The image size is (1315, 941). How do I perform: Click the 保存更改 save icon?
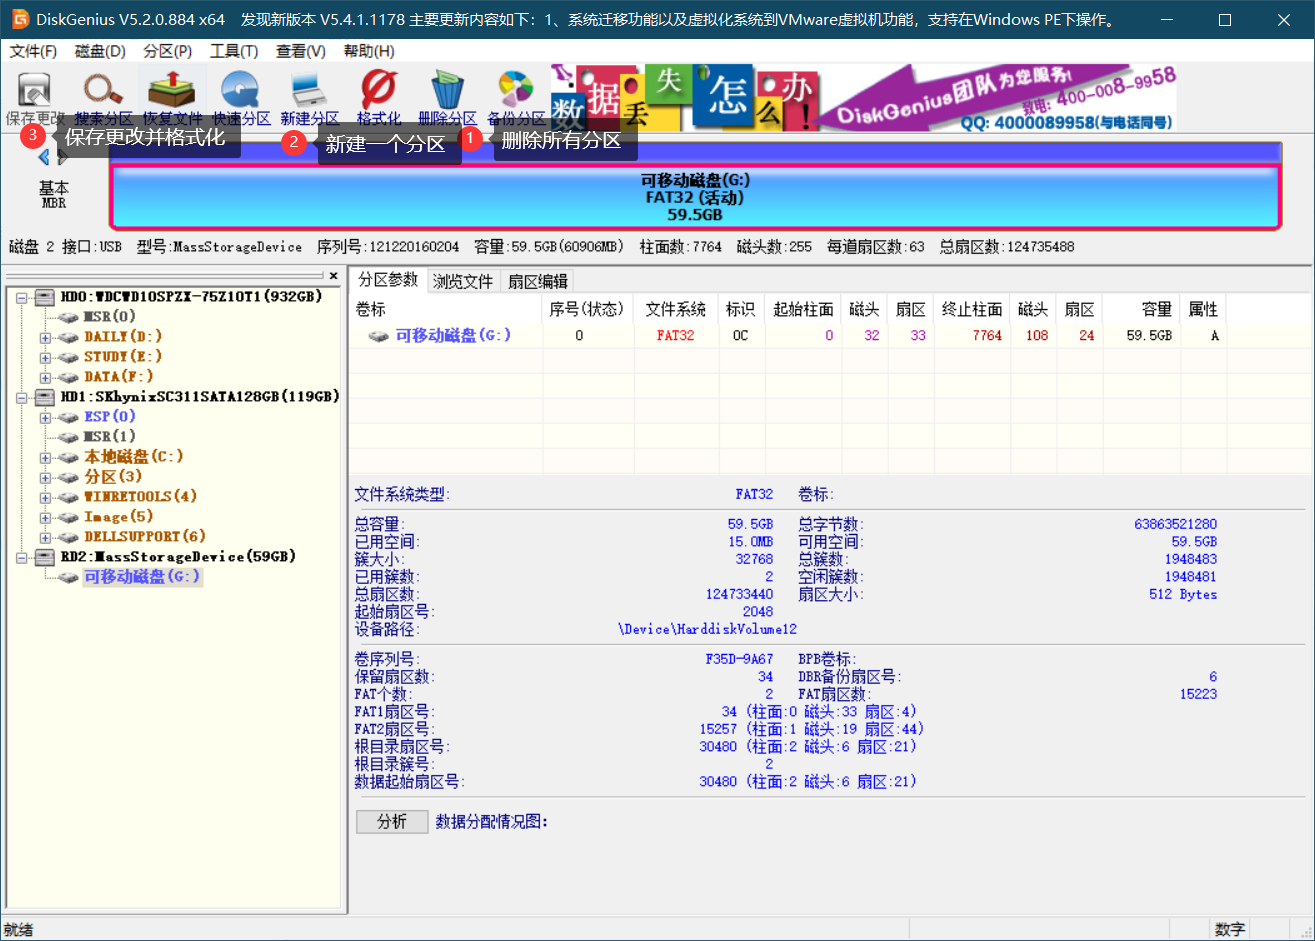pos(33,90)
